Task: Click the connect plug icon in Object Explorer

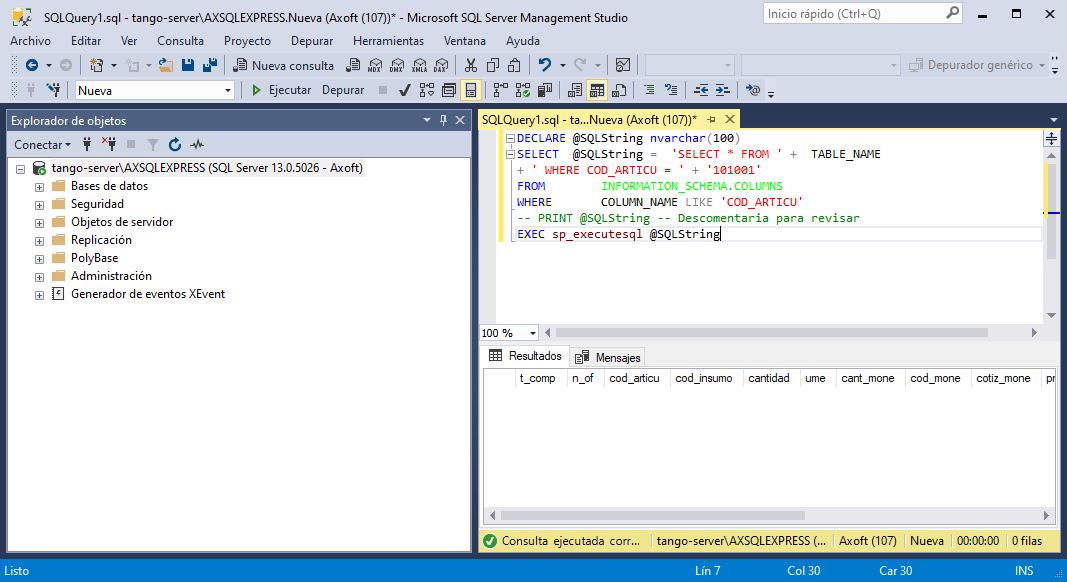Action: pyautogui.click(x=86, y=144)
